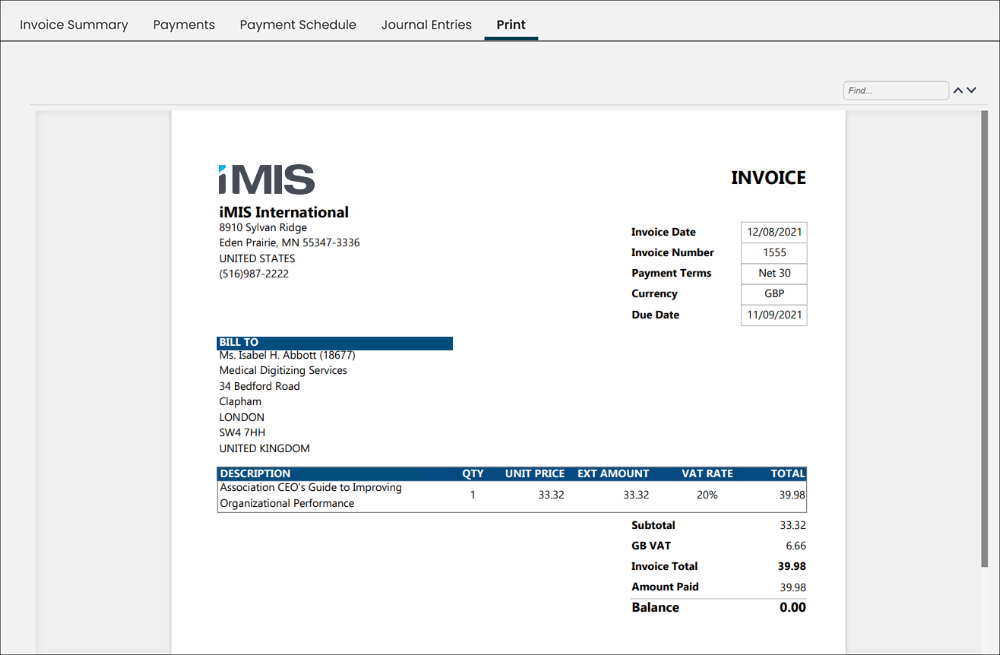The width and height of the screenshot is (1000, 655).
Task: Click quantity value 1 in line item
Action: click(473, 495)
